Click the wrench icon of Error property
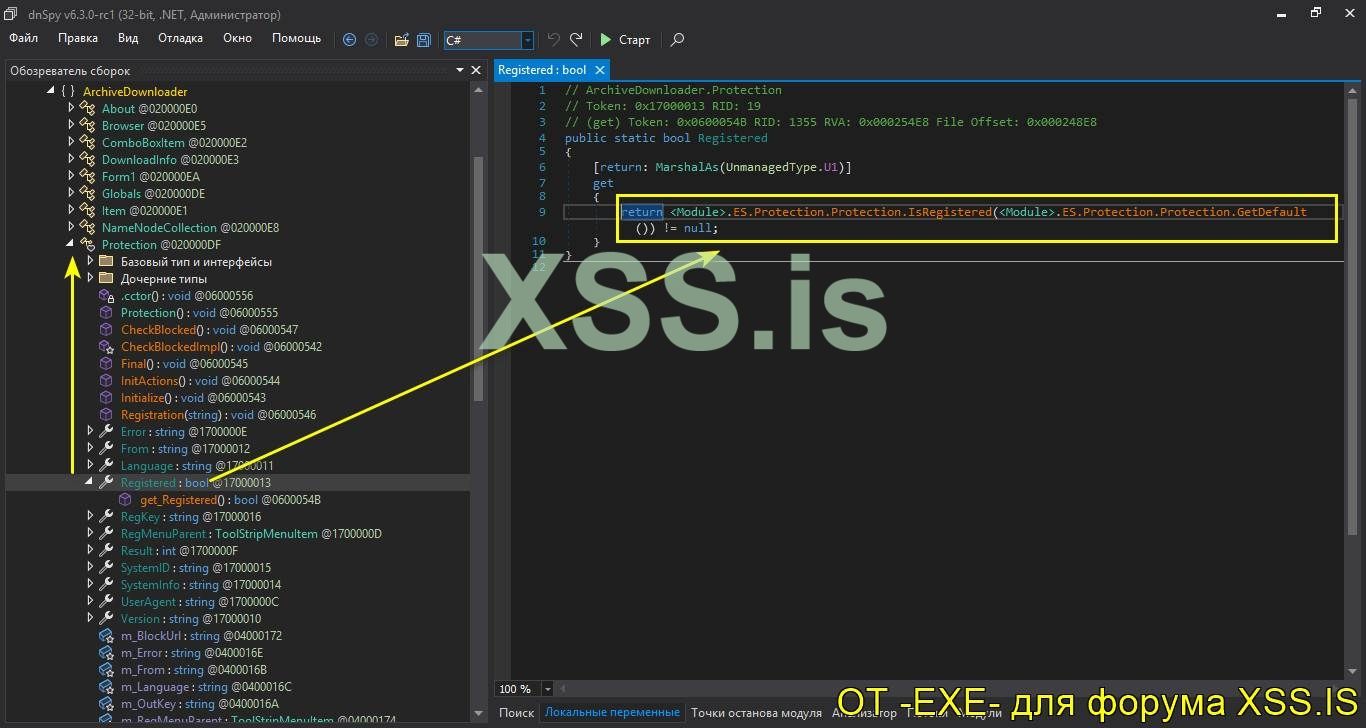This screenshot has height=728, width=1366. [106, 432]
